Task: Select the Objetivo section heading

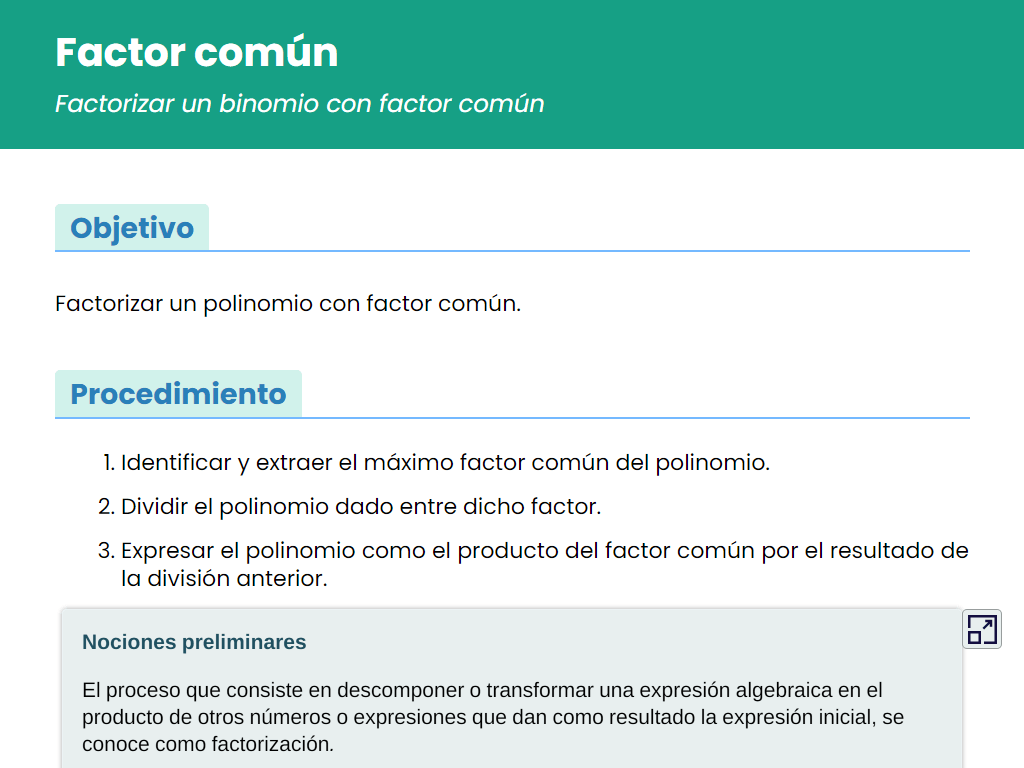Action: click(132, 228)
